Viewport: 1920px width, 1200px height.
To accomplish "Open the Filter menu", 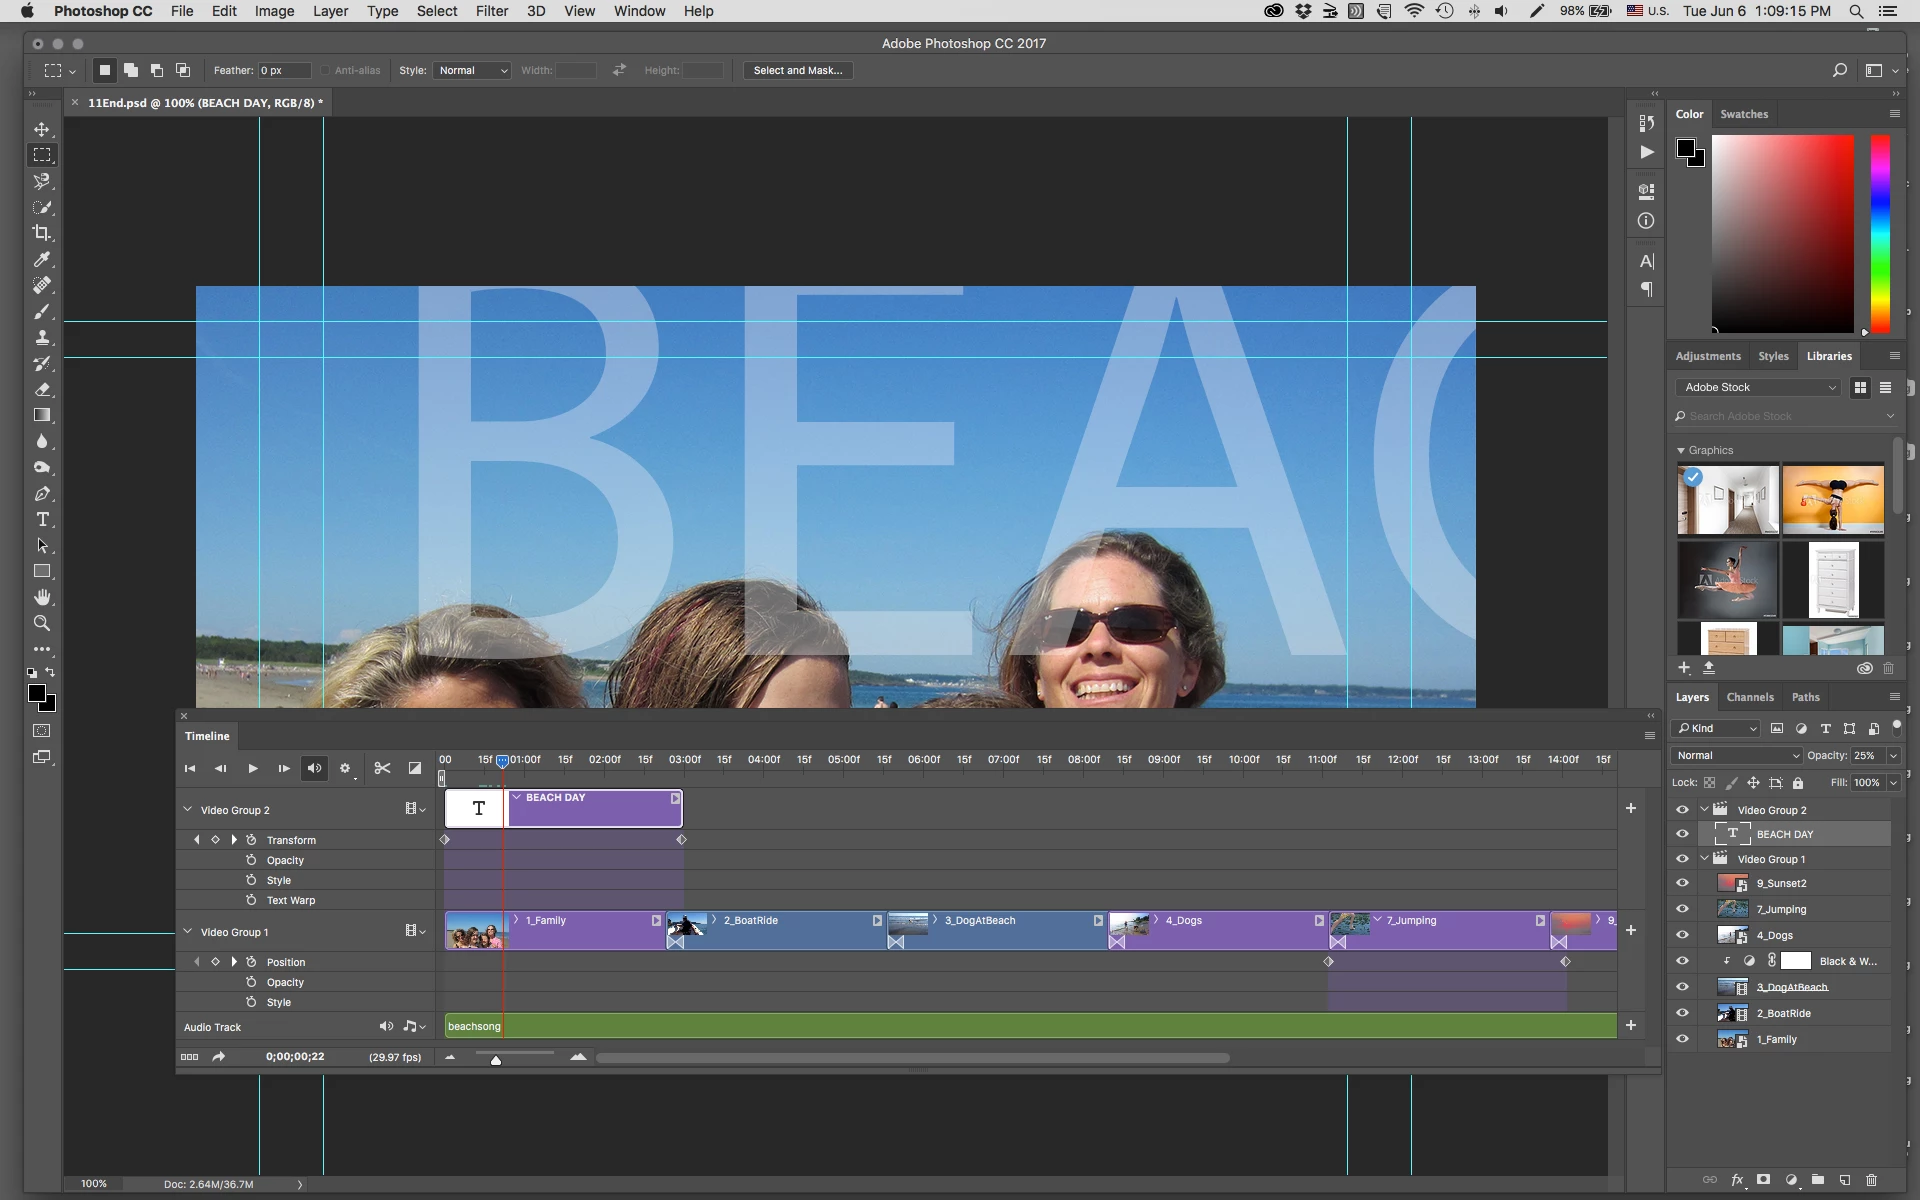I will (491, 11).
